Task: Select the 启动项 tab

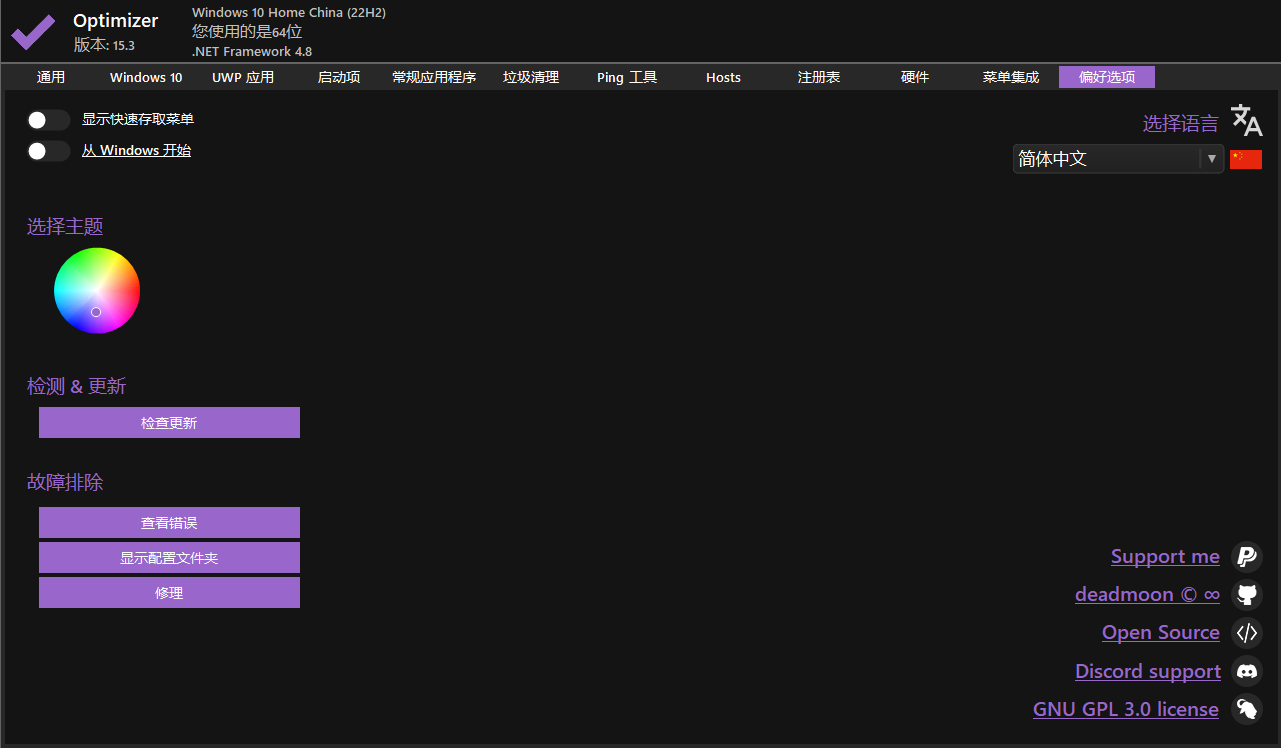Action: click(339, 77)
